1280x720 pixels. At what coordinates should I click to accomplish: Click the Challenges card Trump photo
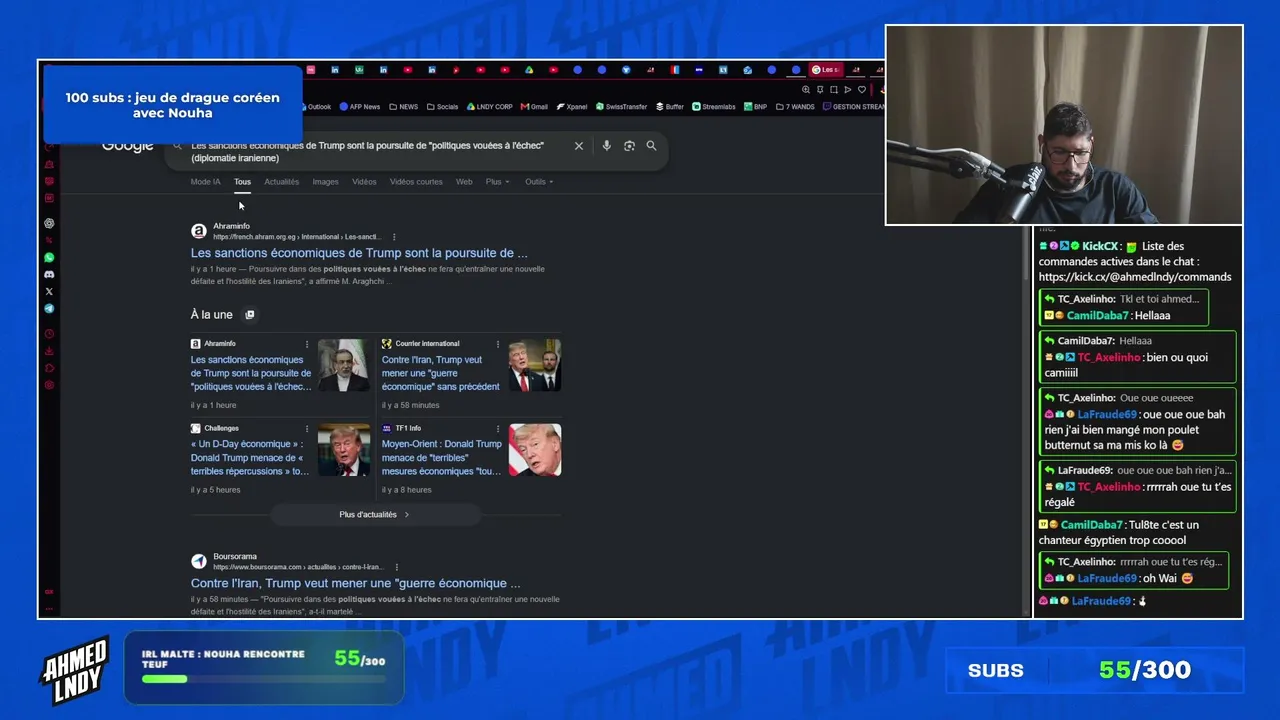[x=344, y=450]
